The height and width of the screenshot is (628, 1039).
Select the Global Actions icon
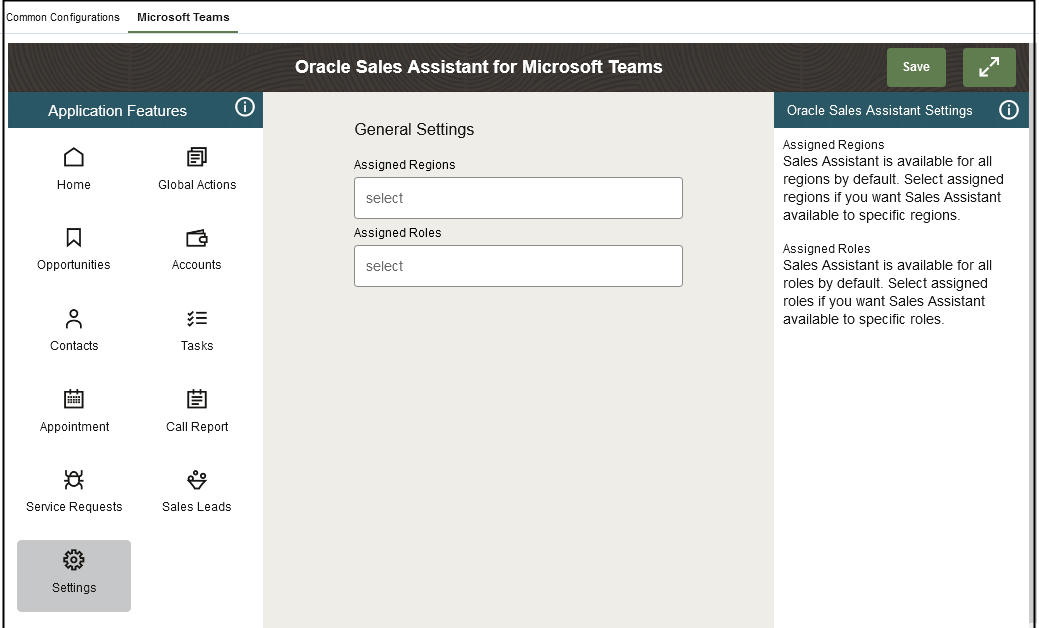click(x=197, y=157)
